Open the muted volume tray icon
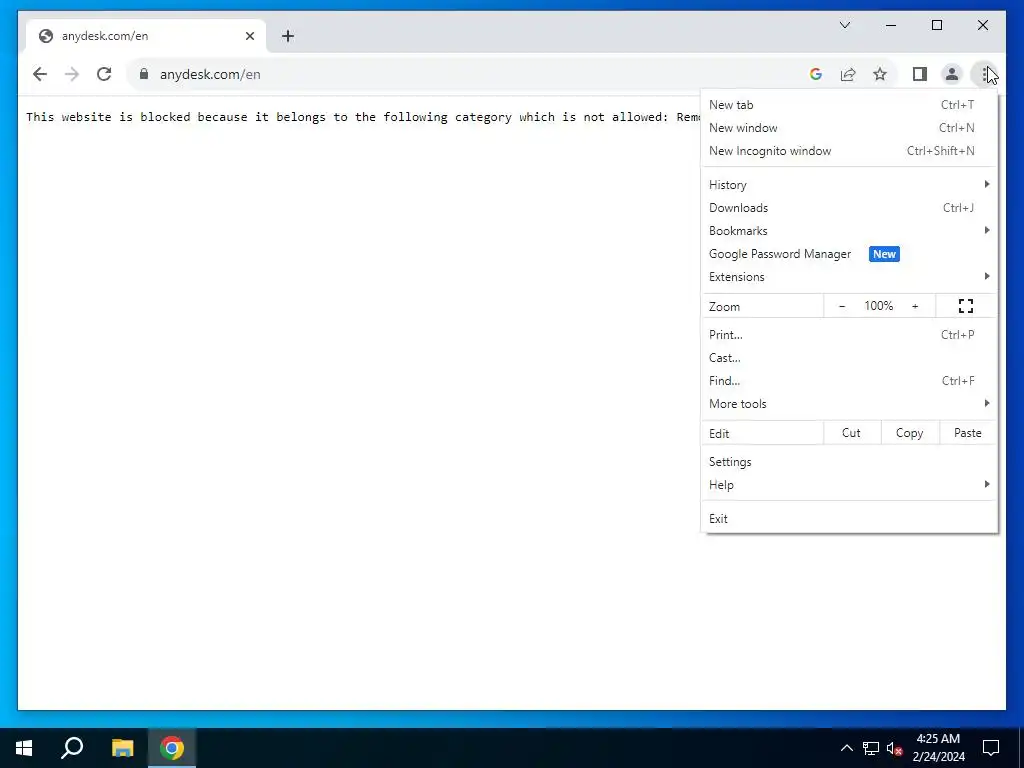The height and width of the screenshot is (768, 1024). [x=895, y=748]
